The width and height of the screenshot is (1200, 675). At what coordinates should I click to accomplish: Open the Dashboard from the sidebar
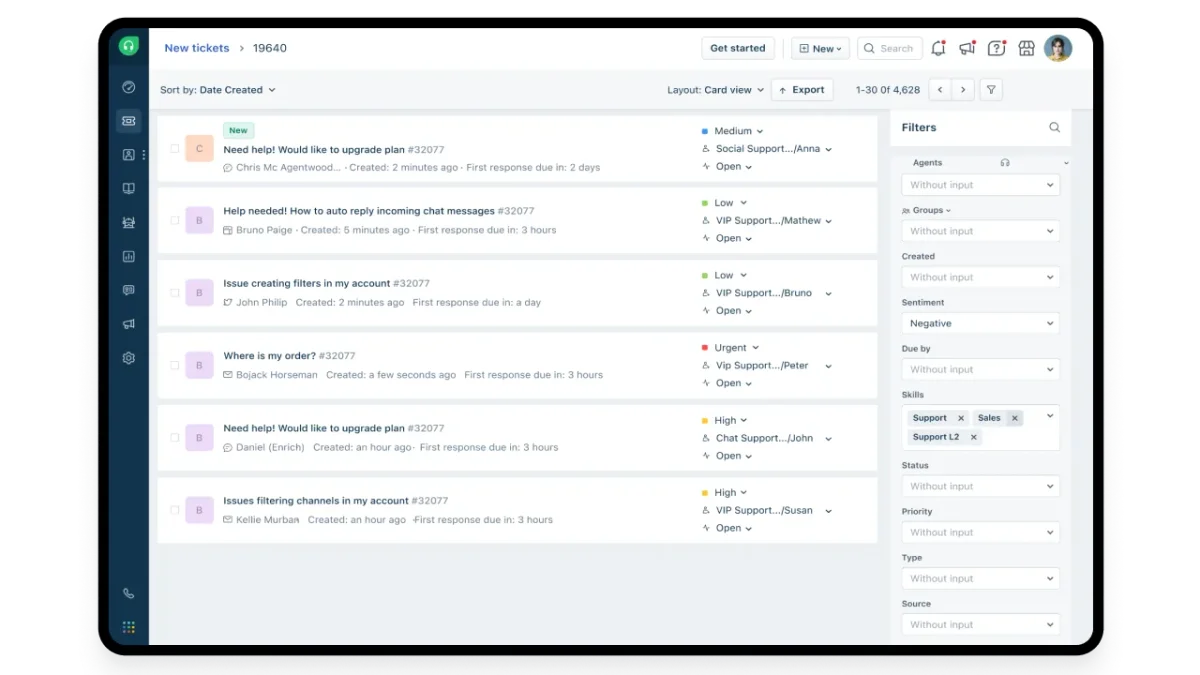point(128,87)
